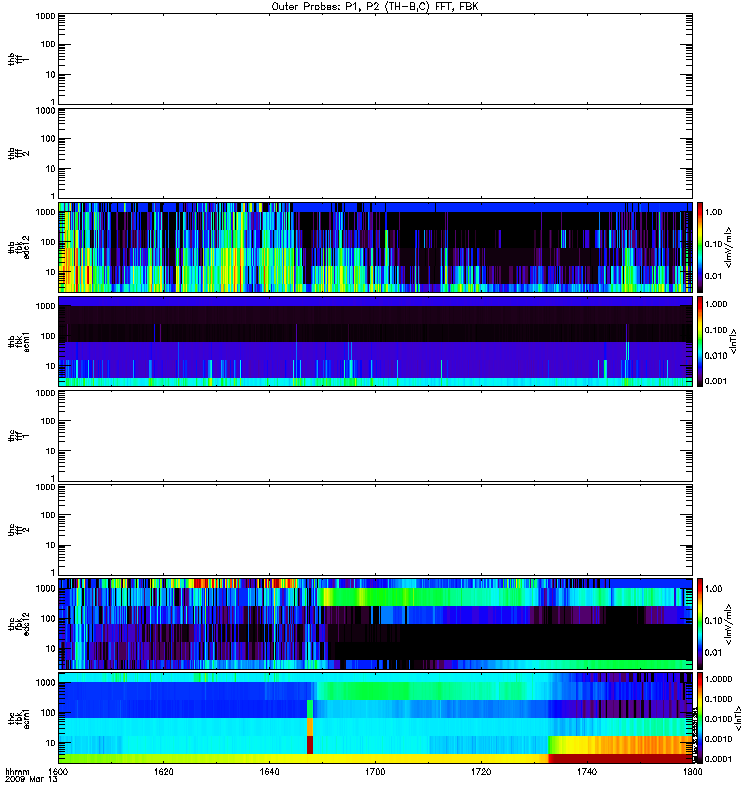Click the thb fbk scm1 color bar

click(x=700, y=341)
